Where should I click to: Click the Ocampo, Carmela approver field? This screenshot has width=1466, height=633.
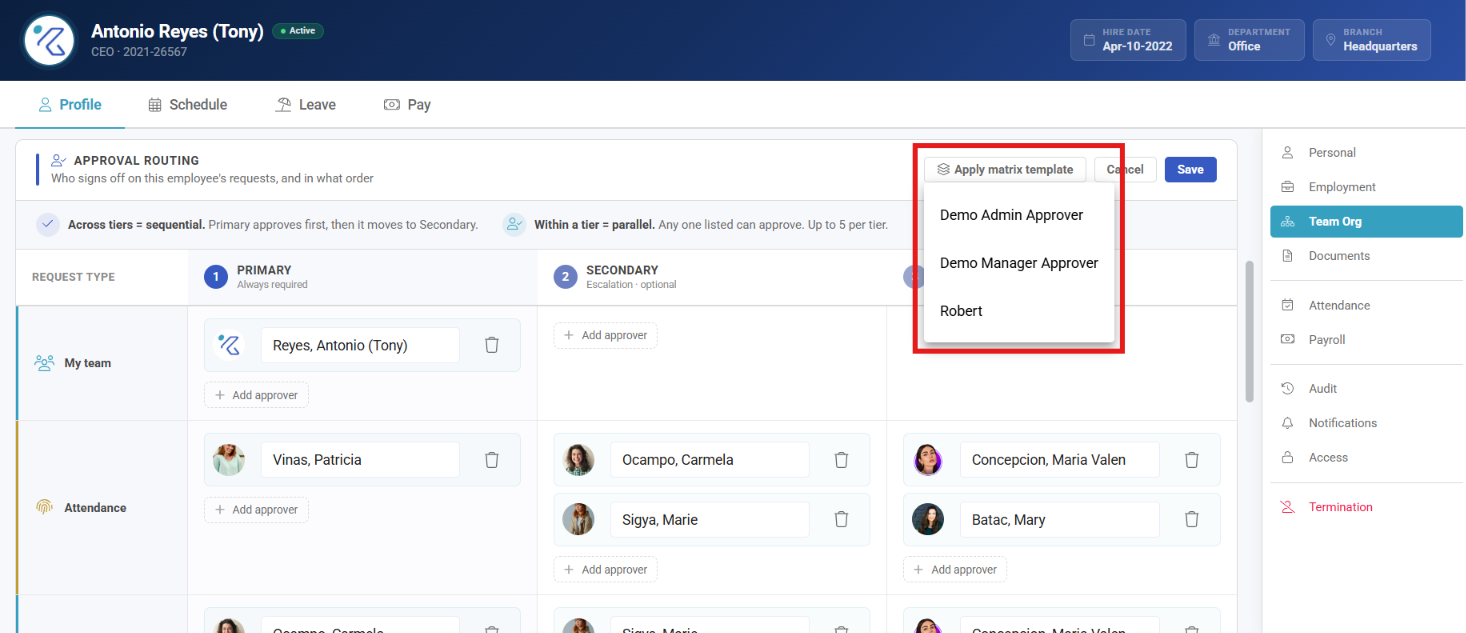(710, 460)
